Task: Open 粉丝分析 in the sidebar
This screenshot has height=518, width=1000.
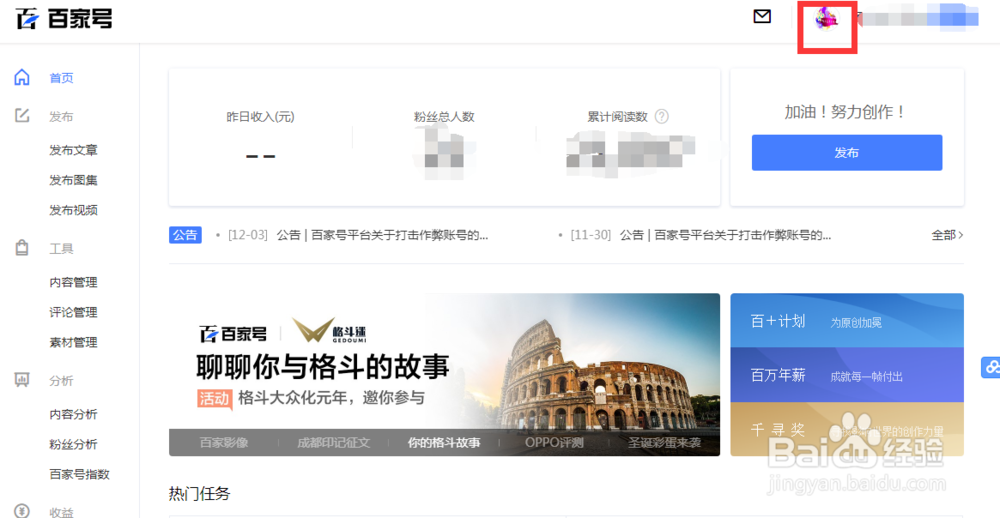Action: point(73,445)
